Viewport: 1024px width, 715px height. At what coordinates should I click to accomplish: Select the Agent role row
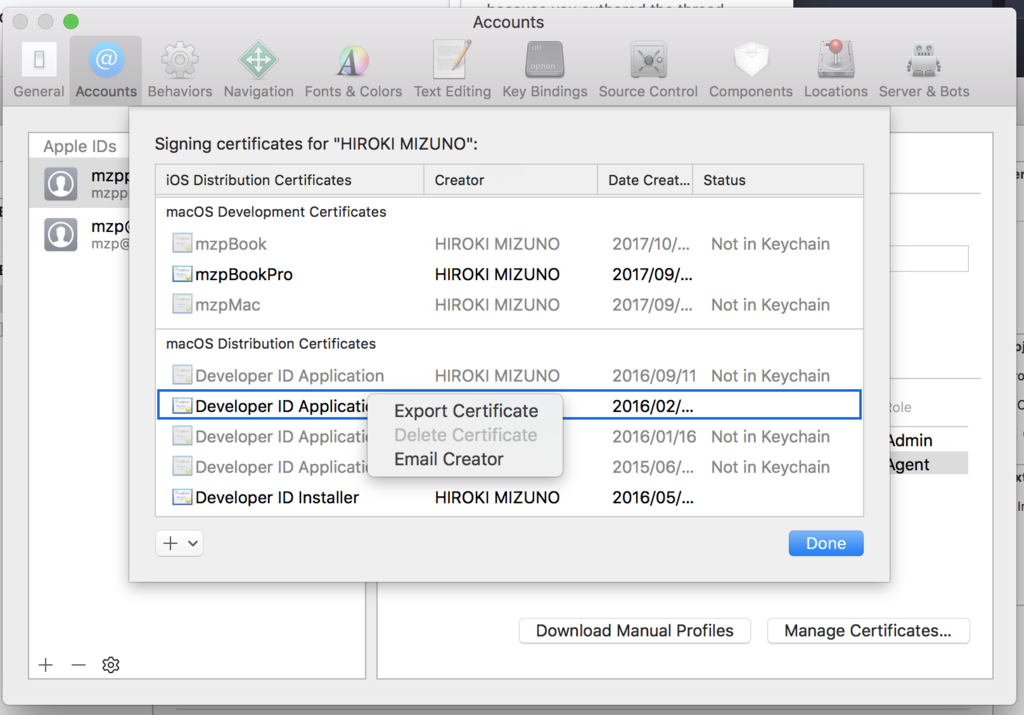pyautogui.click(x=928, y=464)
